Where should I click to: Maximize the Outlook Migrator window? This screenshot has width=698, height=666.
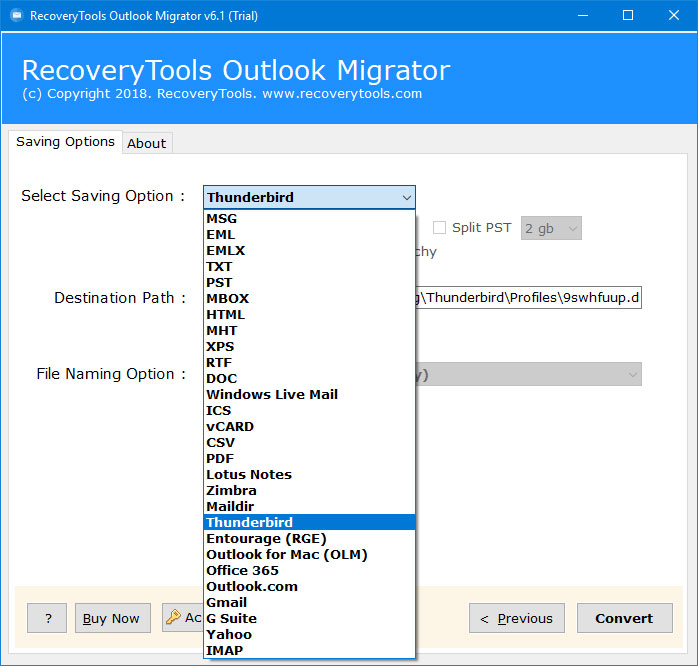[x=628, y=16]
